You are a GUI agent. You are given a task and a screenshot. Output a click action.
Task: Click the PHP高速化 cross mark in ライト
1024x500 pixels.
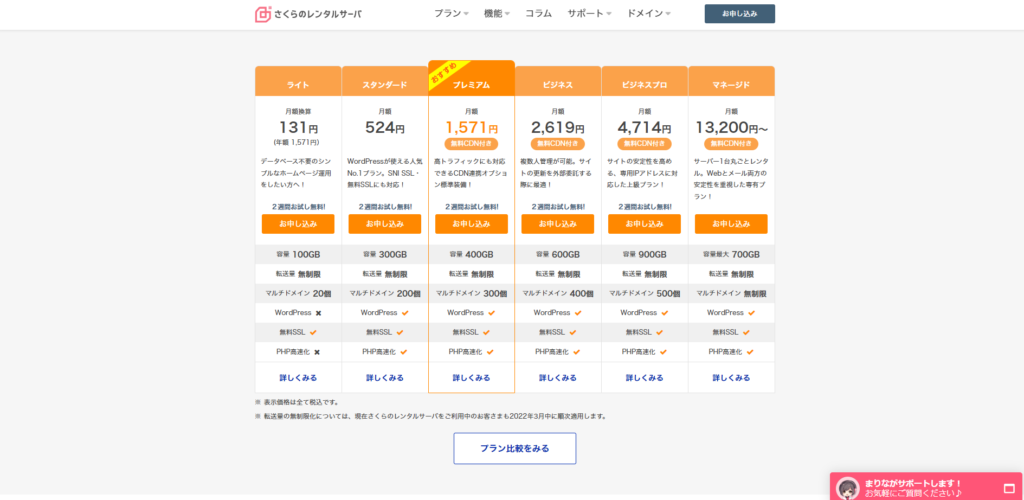[317, 352]
